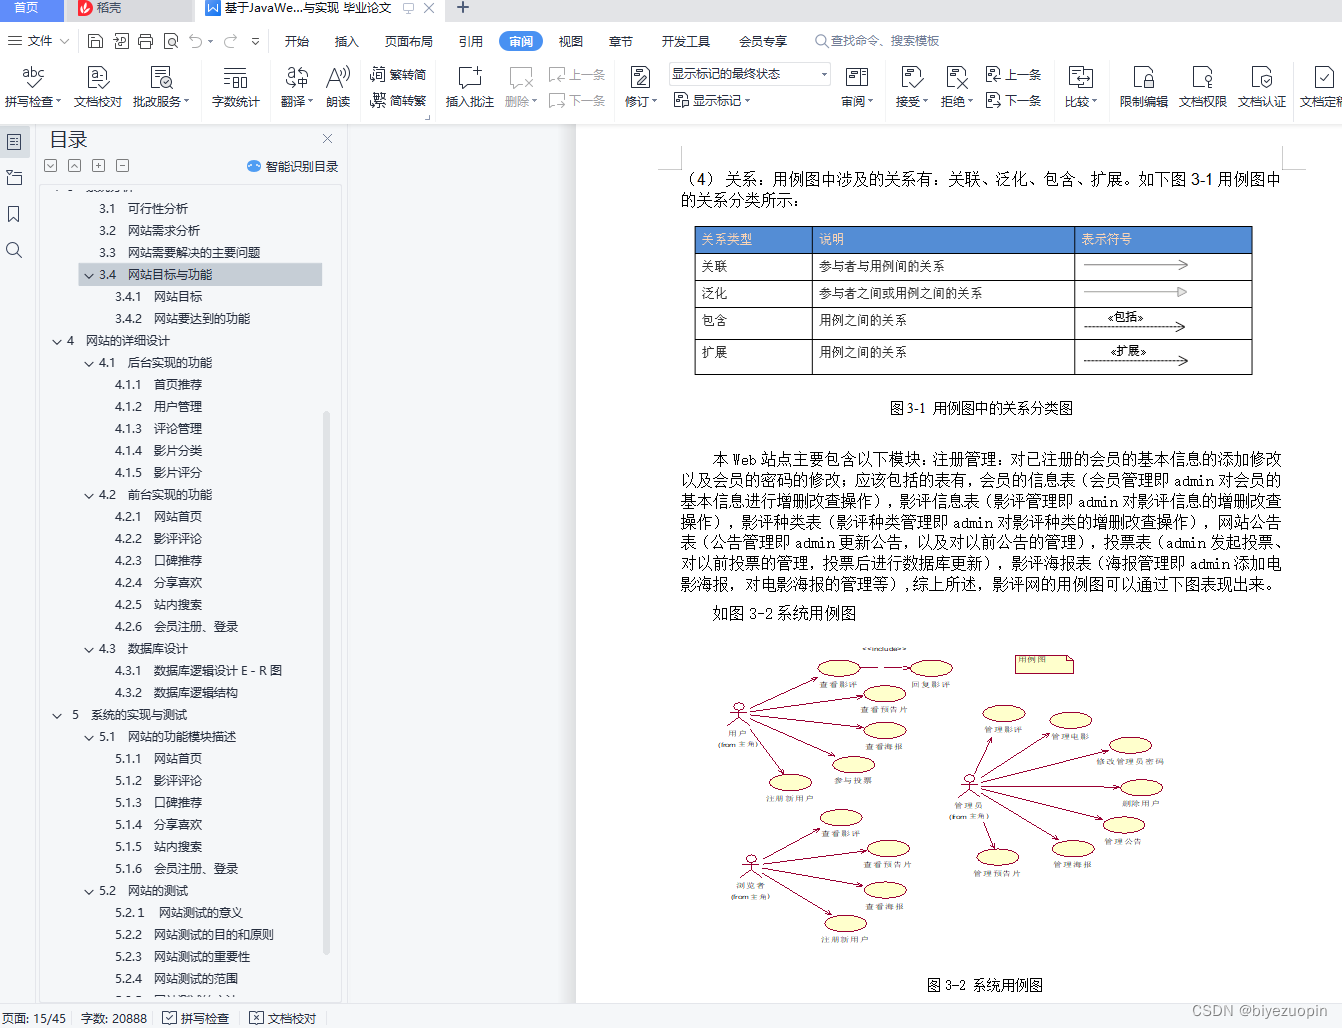Insert a comment (插入批注)
The image size is (1342, 1028).
point(469,87)
